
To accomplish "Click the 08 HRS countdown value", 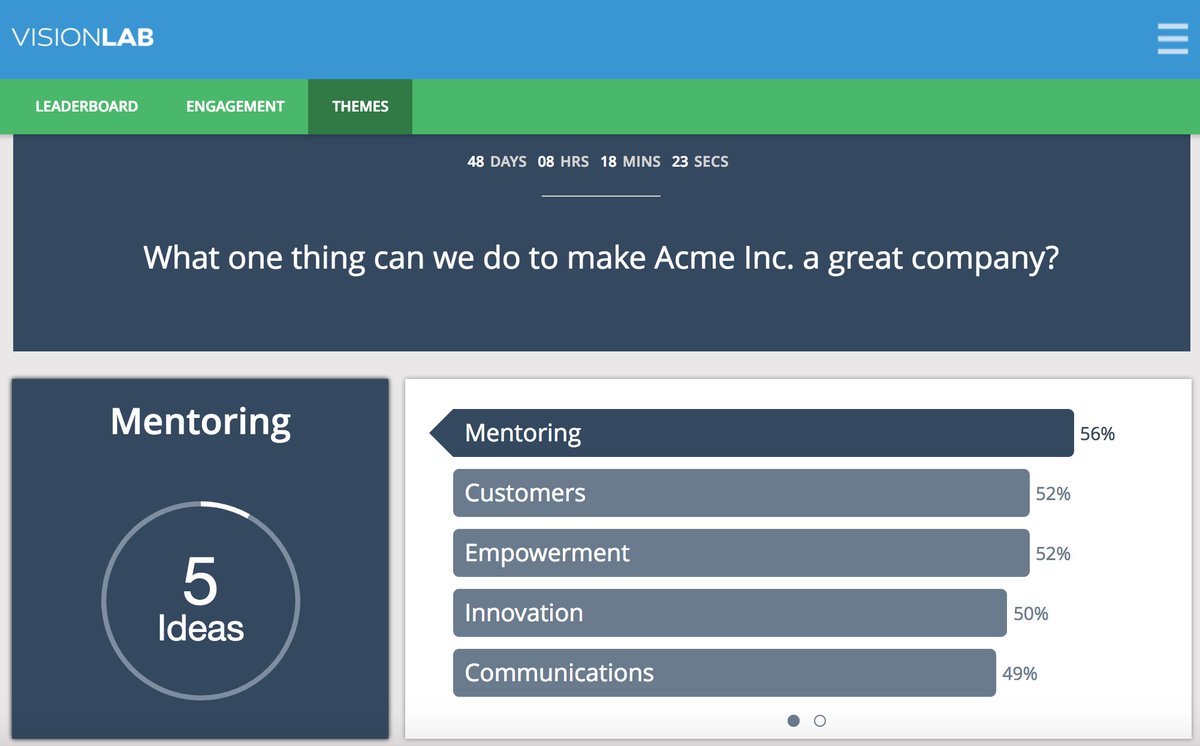I will tap(563, 161).
